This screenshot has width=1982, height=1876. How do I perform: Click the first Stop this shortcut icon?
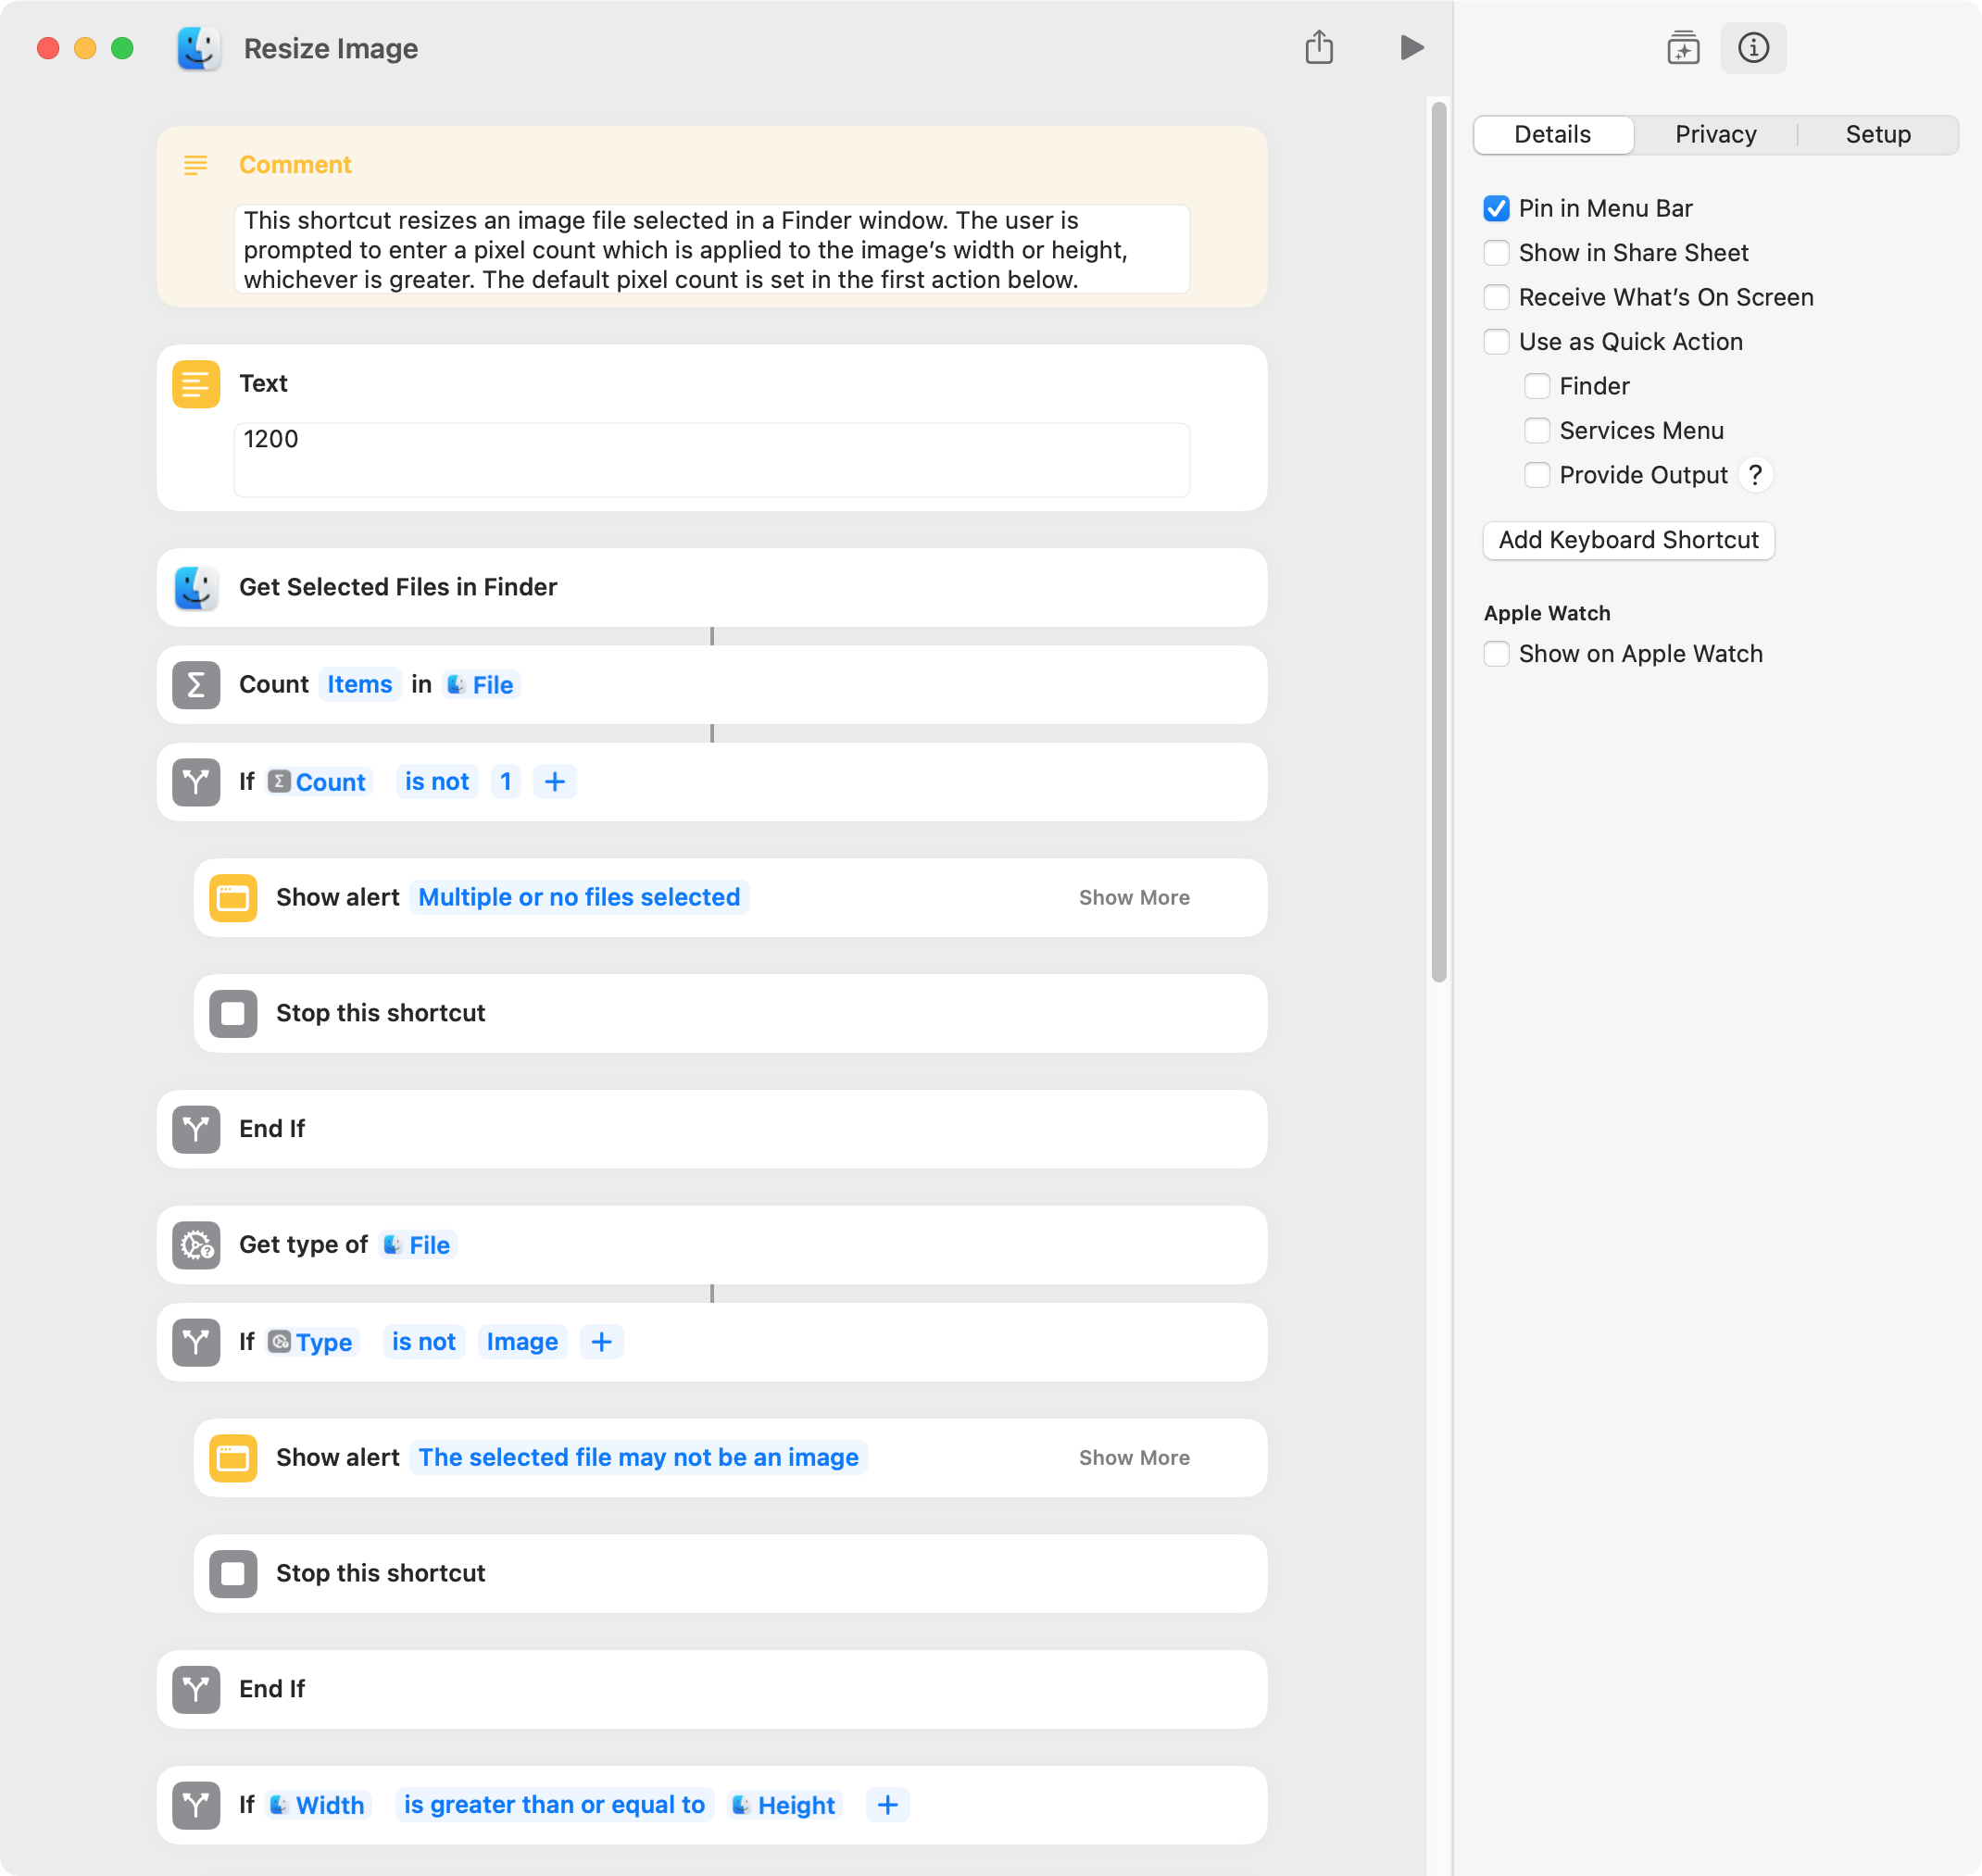(233, 1013)
